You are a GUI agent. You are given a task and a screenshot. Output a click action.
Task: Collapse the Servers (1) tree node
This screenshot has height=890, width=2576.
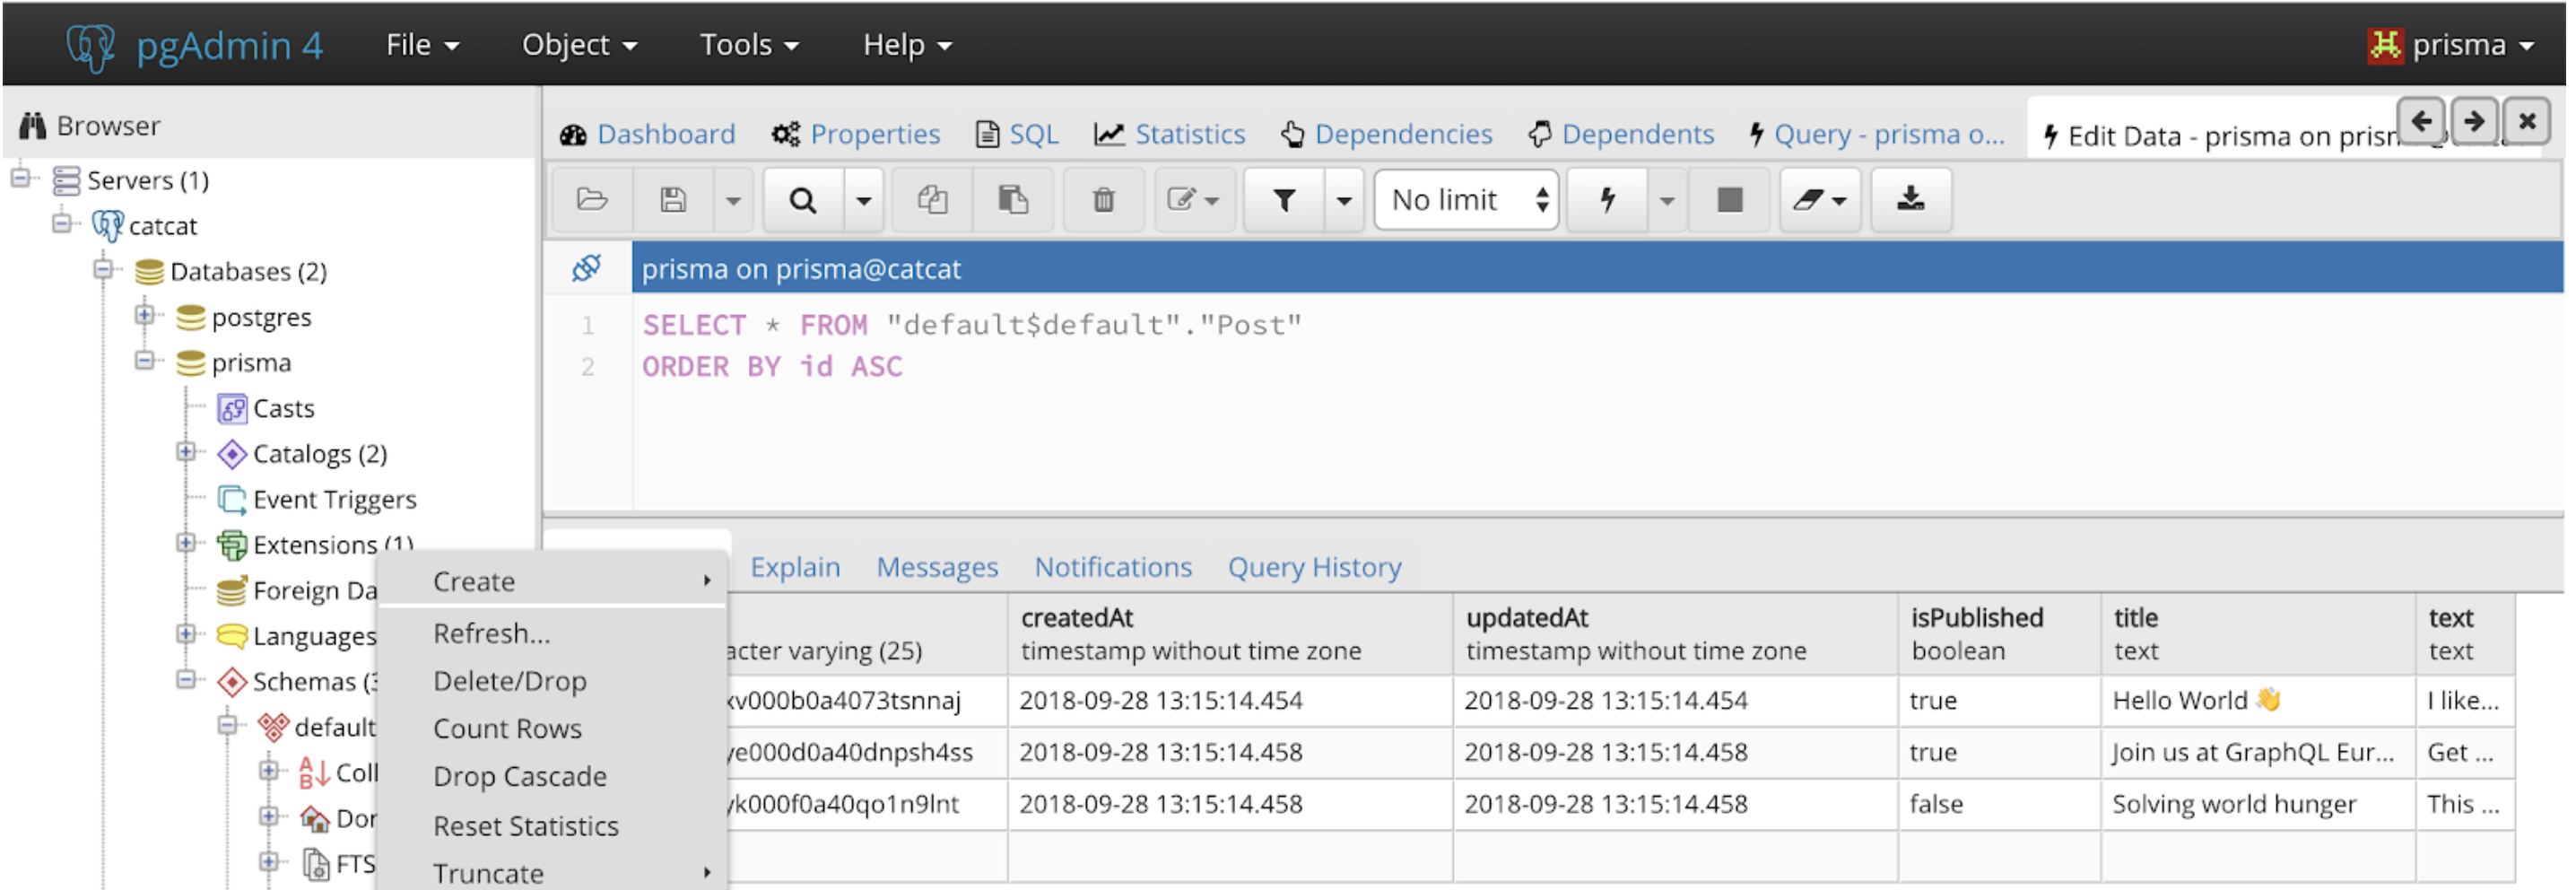click(x=20, y=179)
